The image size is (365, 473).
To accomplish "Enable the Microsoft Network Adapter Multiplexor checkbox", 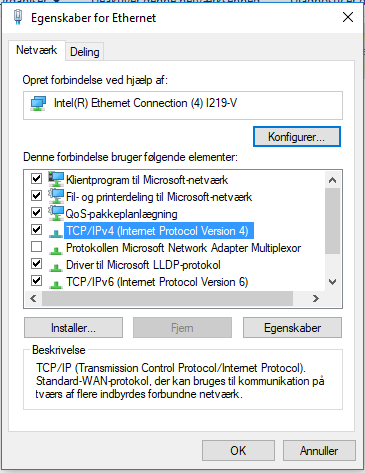I will [36, 247].
